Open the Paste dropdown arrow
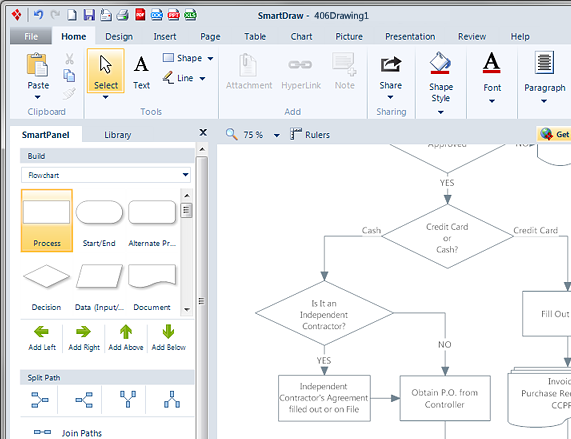The height and width of the screenshot is (439, 571). tap(38, 97)
